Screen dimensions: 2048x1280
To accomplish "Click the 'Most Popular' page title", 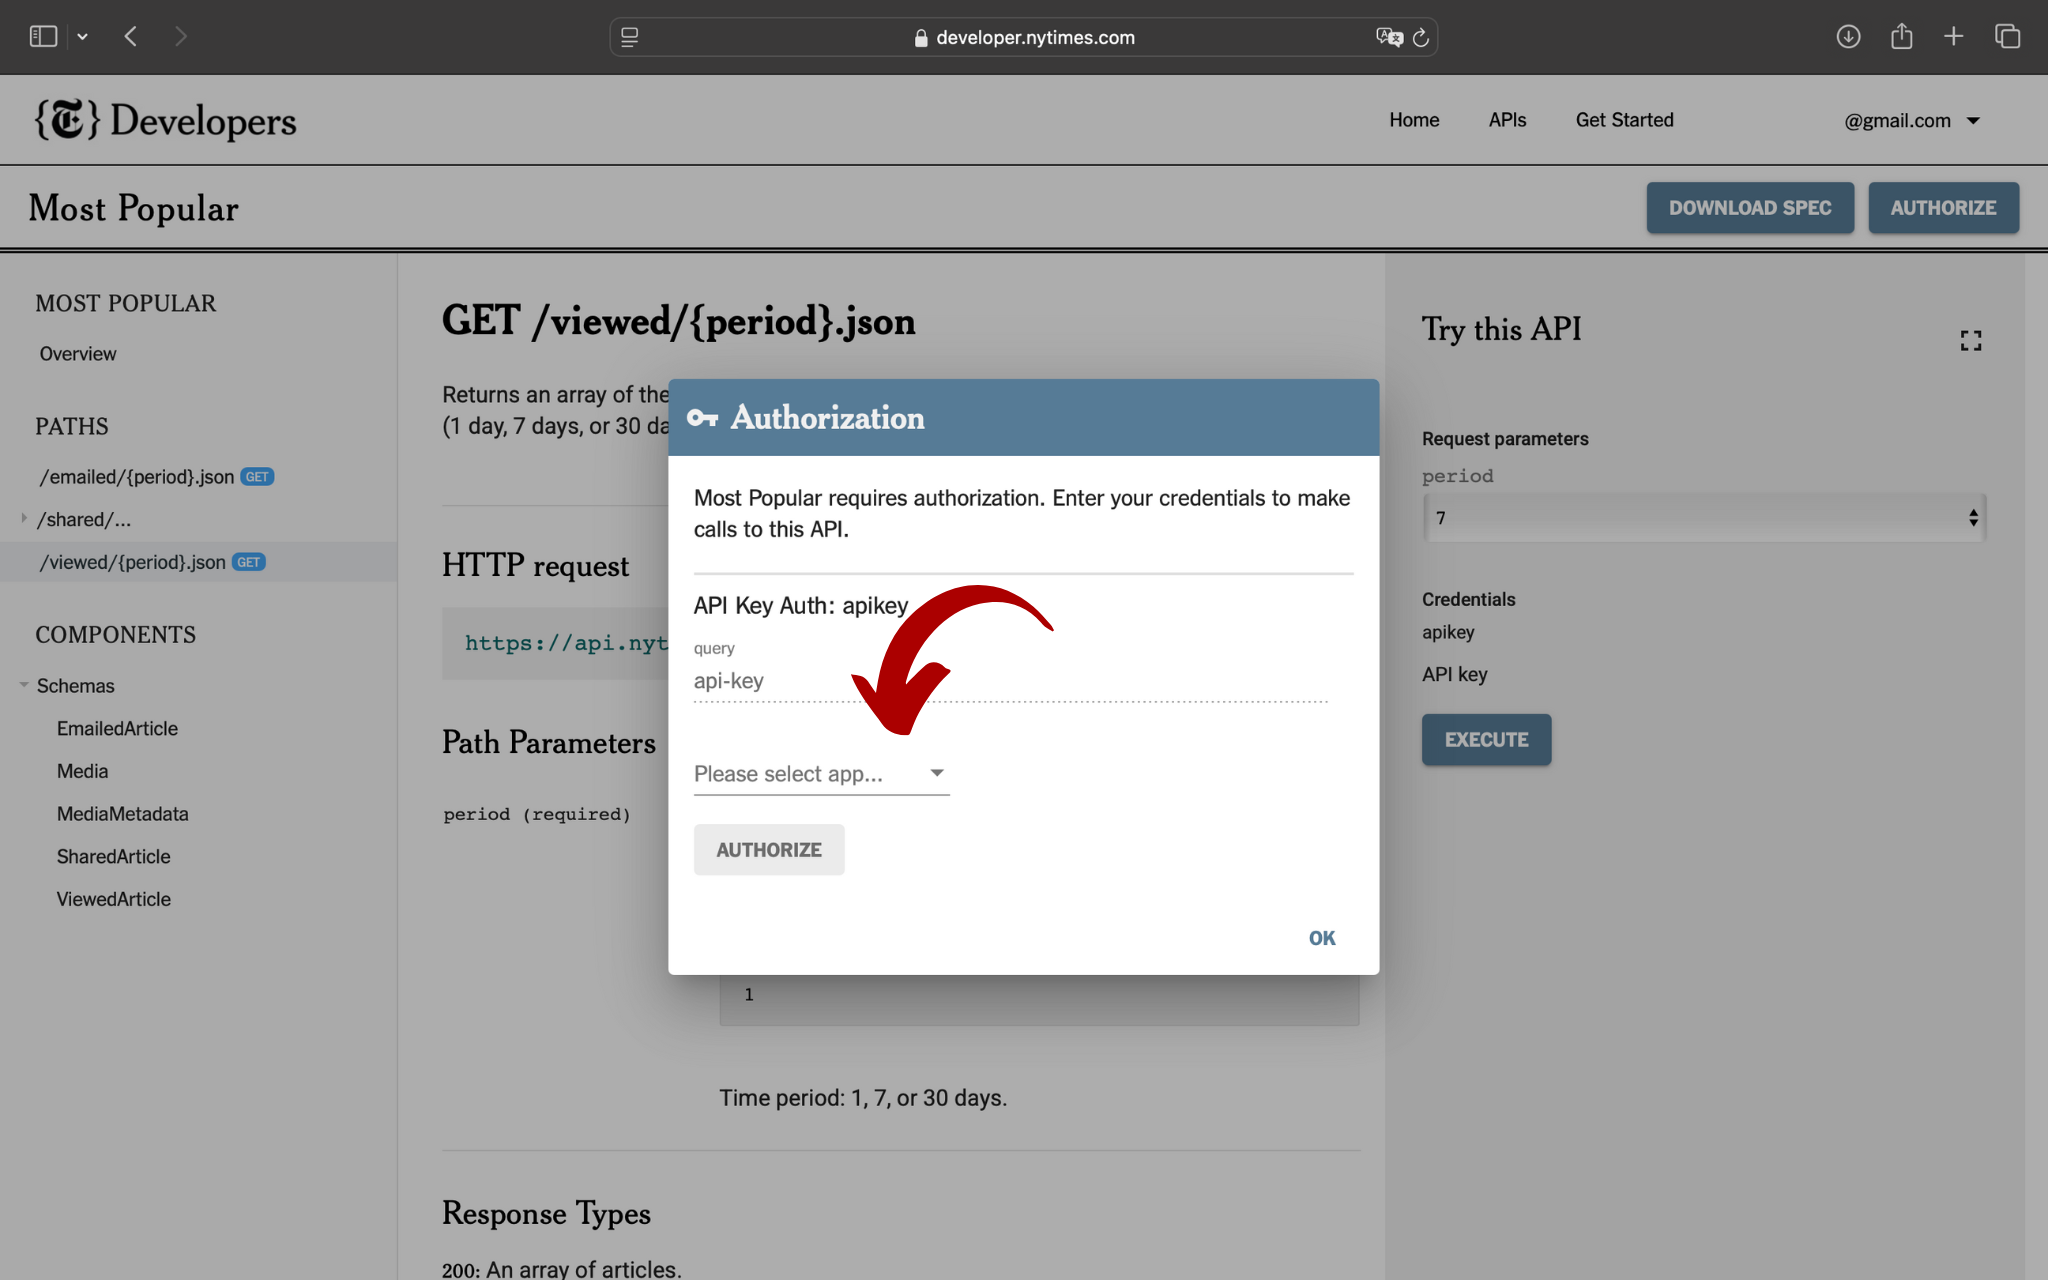I will coord(134,208).
